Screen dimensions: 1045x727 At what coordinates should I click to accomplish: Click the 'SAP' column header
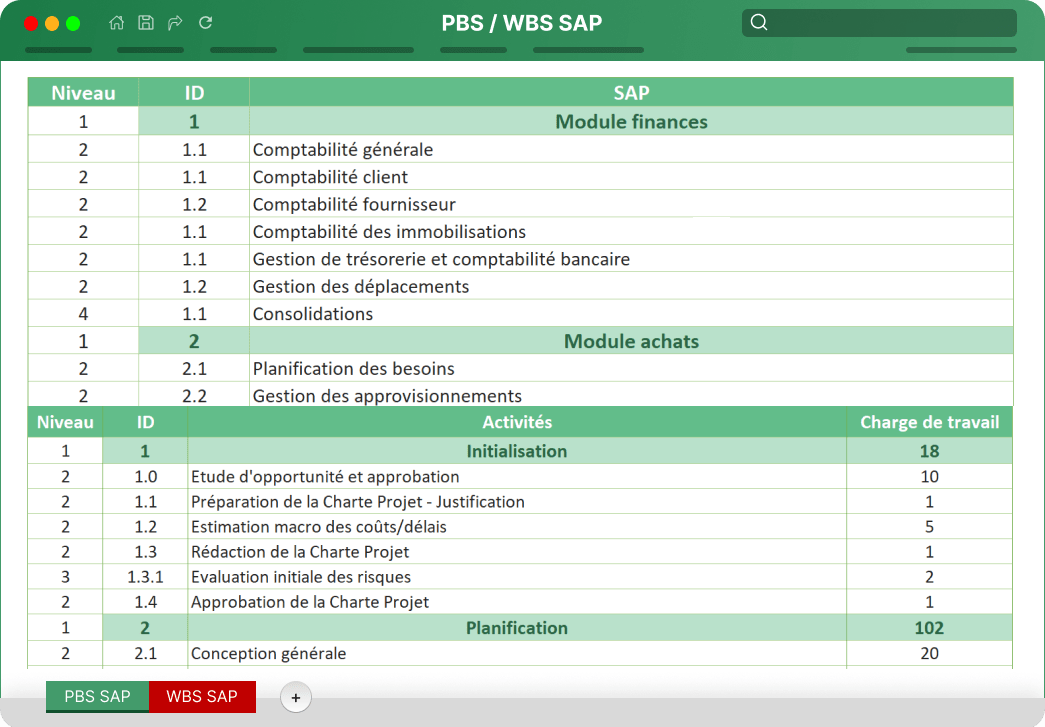pos(631,93)
